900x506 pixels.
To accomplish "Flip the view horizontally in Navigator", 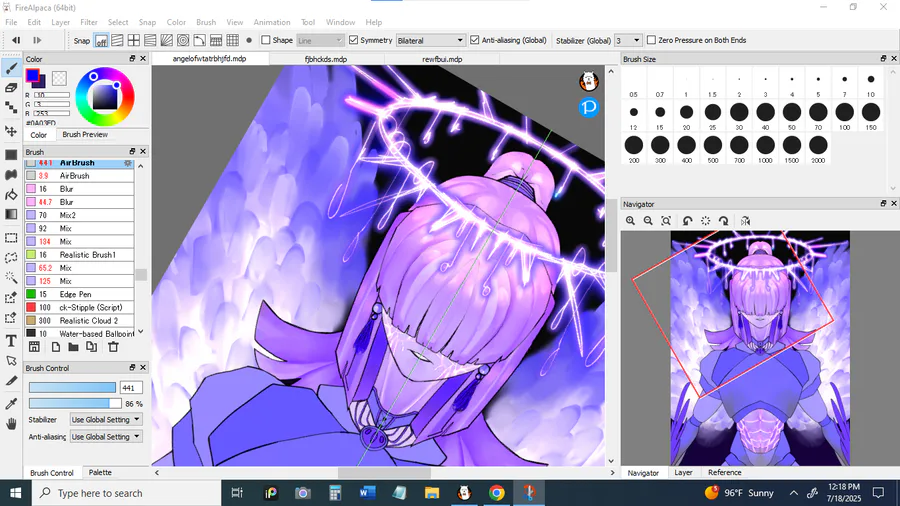I will (x=745, y=221).
